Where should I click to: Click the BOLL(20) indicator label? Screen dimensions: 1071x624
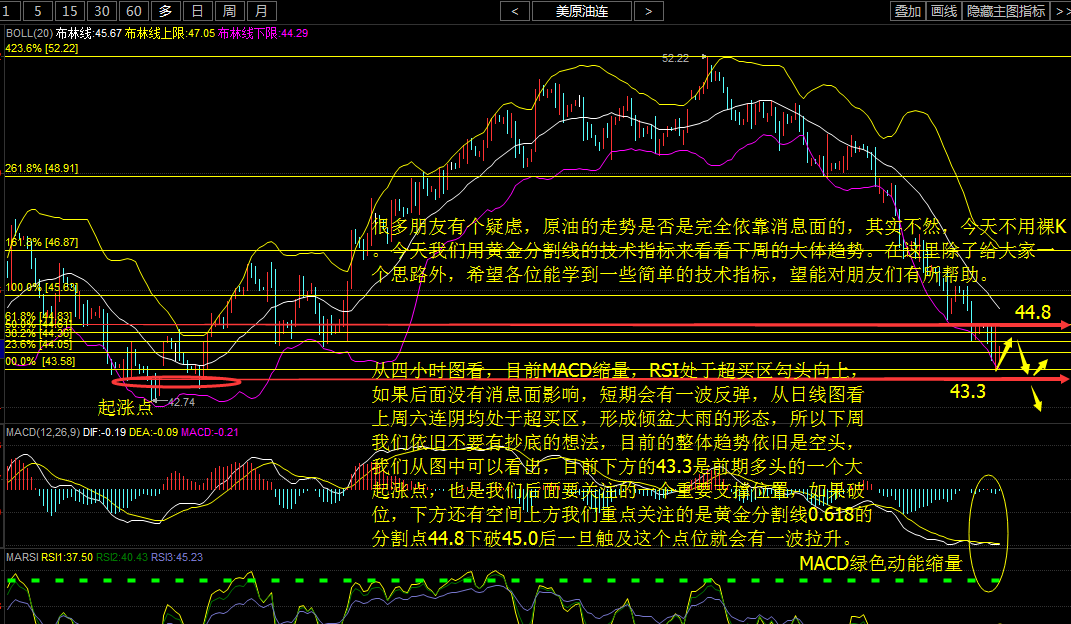[29, 33]
